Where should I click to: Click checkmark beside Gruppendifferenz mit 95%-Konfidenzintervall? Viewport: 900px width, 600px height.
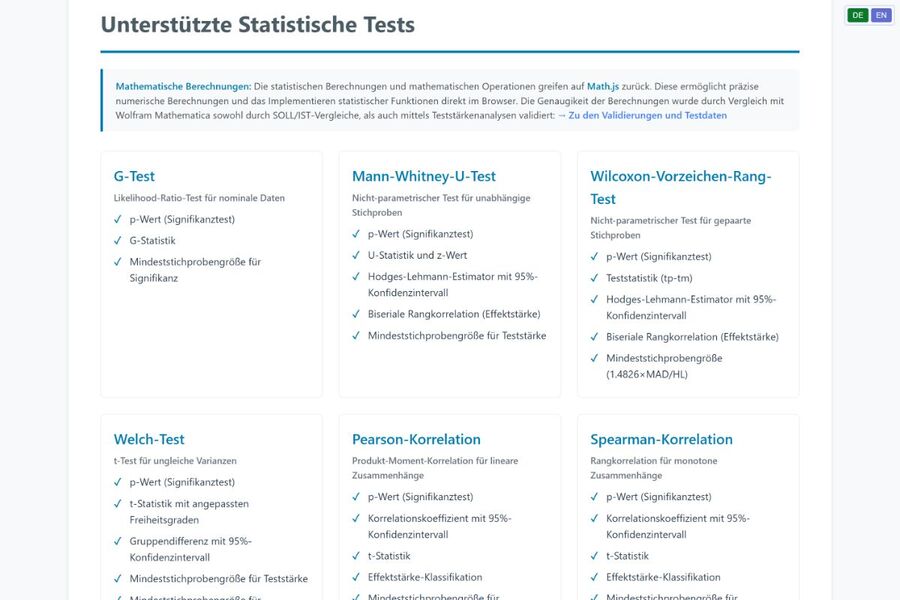pos(118,541)
